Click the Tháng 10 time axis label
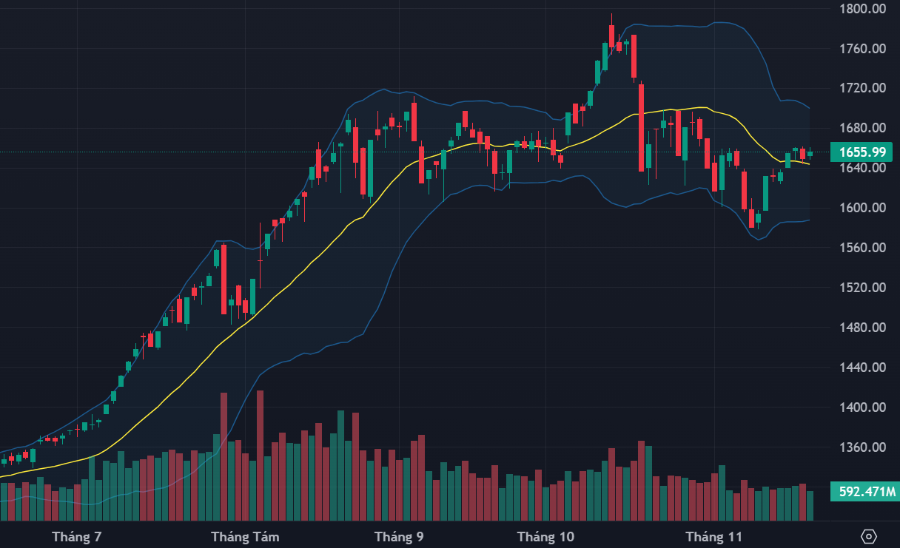The height and width of the screenshot is (548, 900). click(x=546, y=537)
